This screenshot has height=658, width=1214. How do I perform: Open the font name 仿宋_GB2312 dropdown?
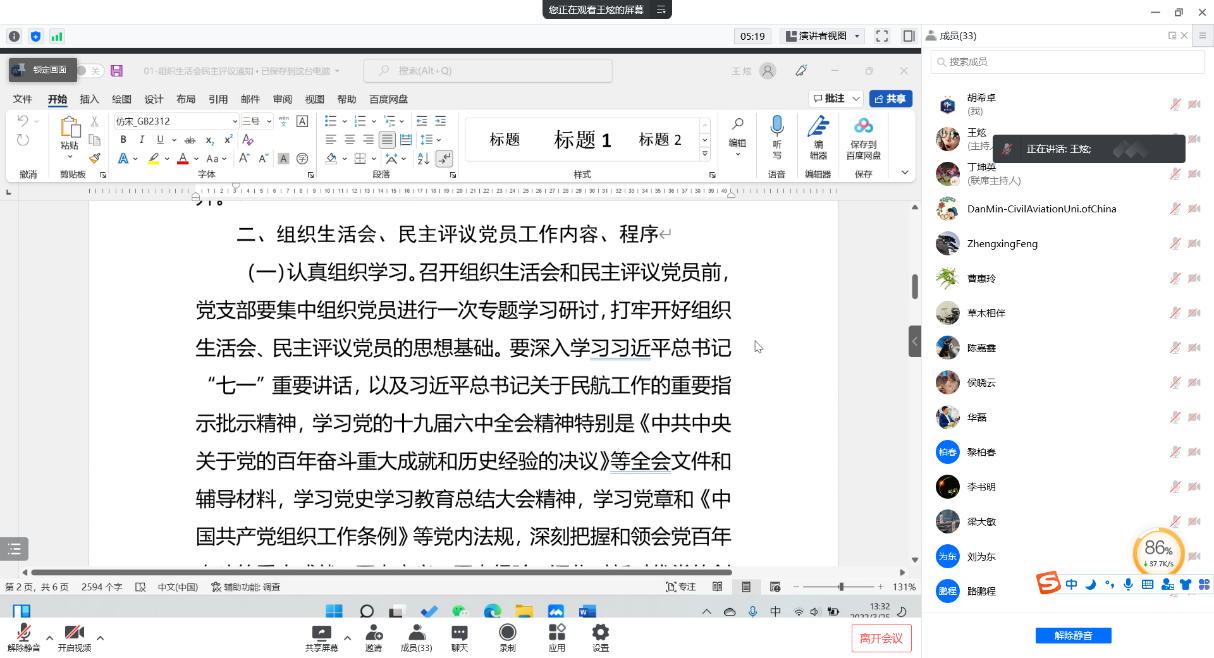point(234,121)
